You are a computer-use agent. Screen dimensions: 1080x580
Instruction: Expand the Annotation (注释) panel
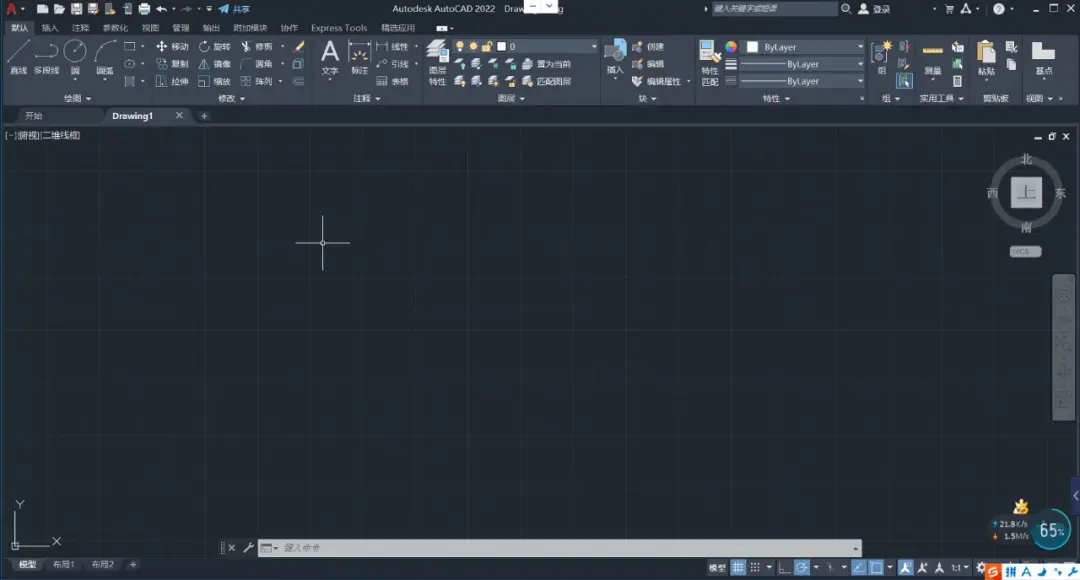coord(366,99)
